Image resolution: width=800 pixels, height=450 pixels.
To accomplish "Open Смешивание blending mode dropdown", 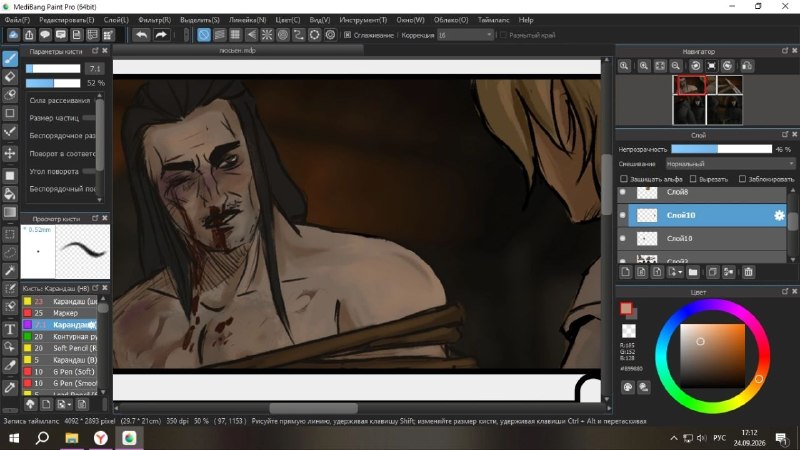I will (730, 164).
